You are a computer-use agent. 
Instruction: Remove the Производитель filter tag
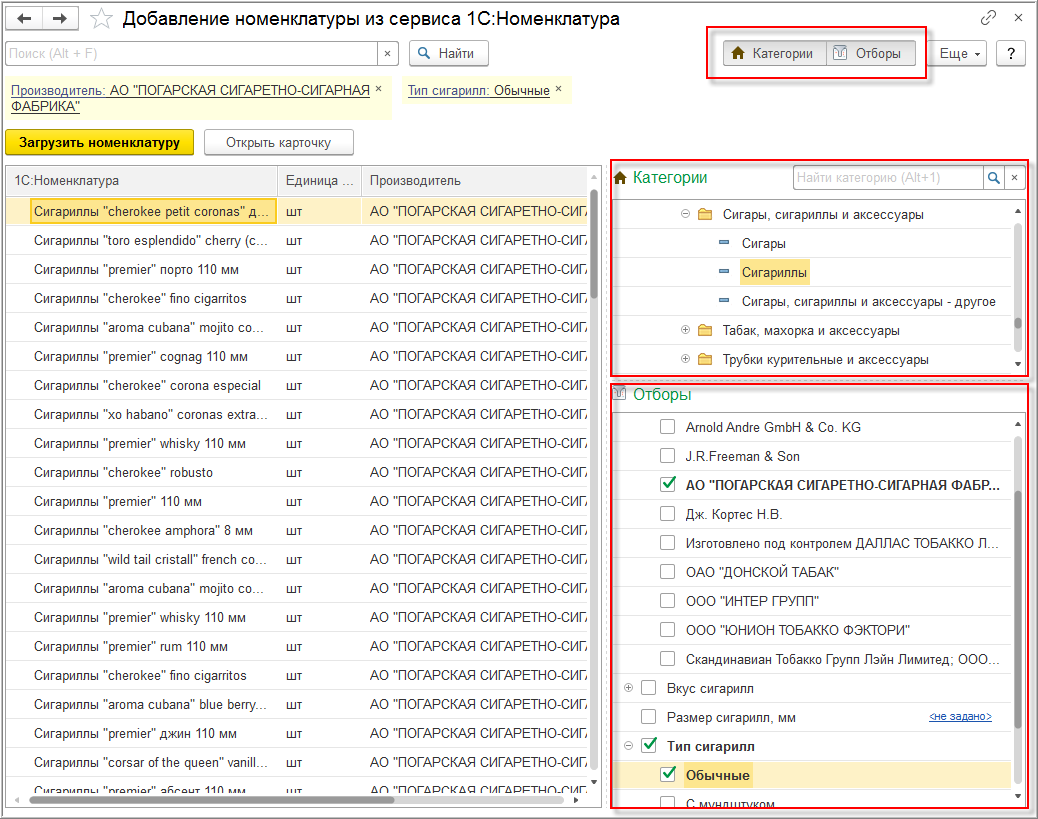tap(378, 89)
